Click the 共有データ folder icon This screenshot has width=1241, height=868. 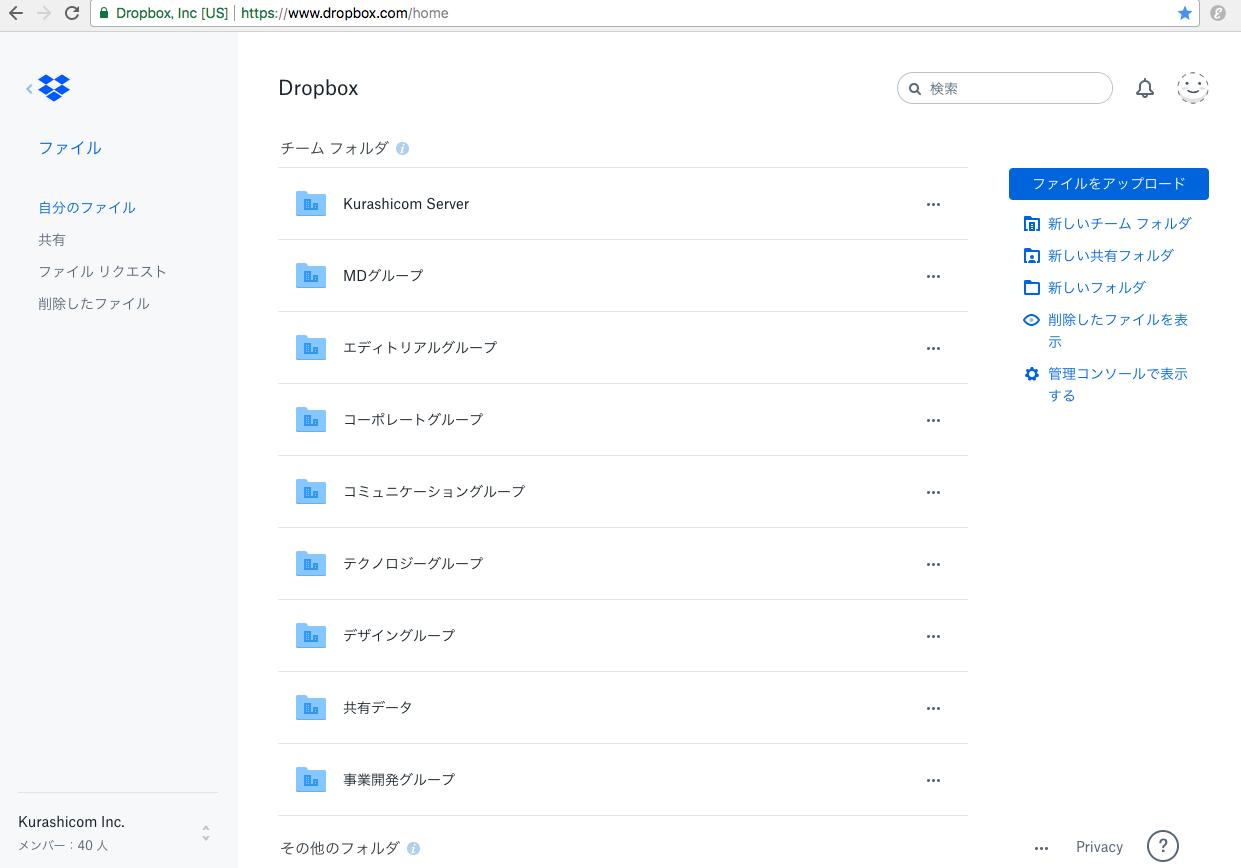[x=311, y=707]
